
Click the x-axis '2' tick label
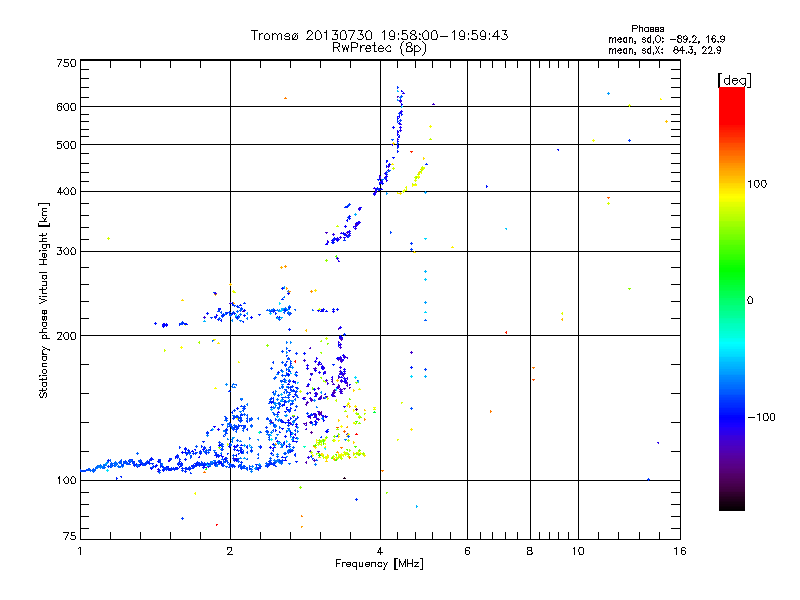click(230, 551)
